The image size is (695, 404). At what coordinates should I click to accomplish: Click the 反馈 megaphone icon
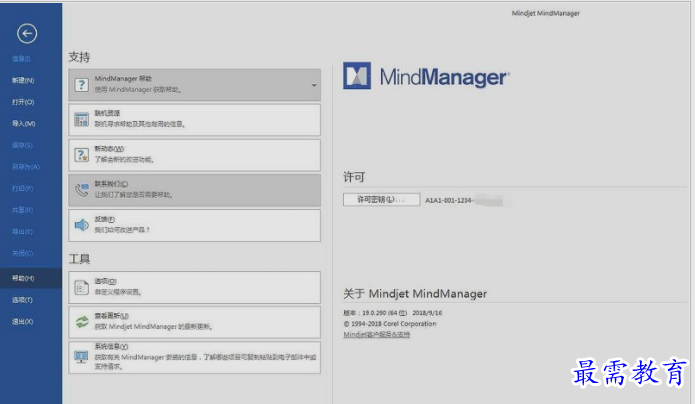(82, 225)
